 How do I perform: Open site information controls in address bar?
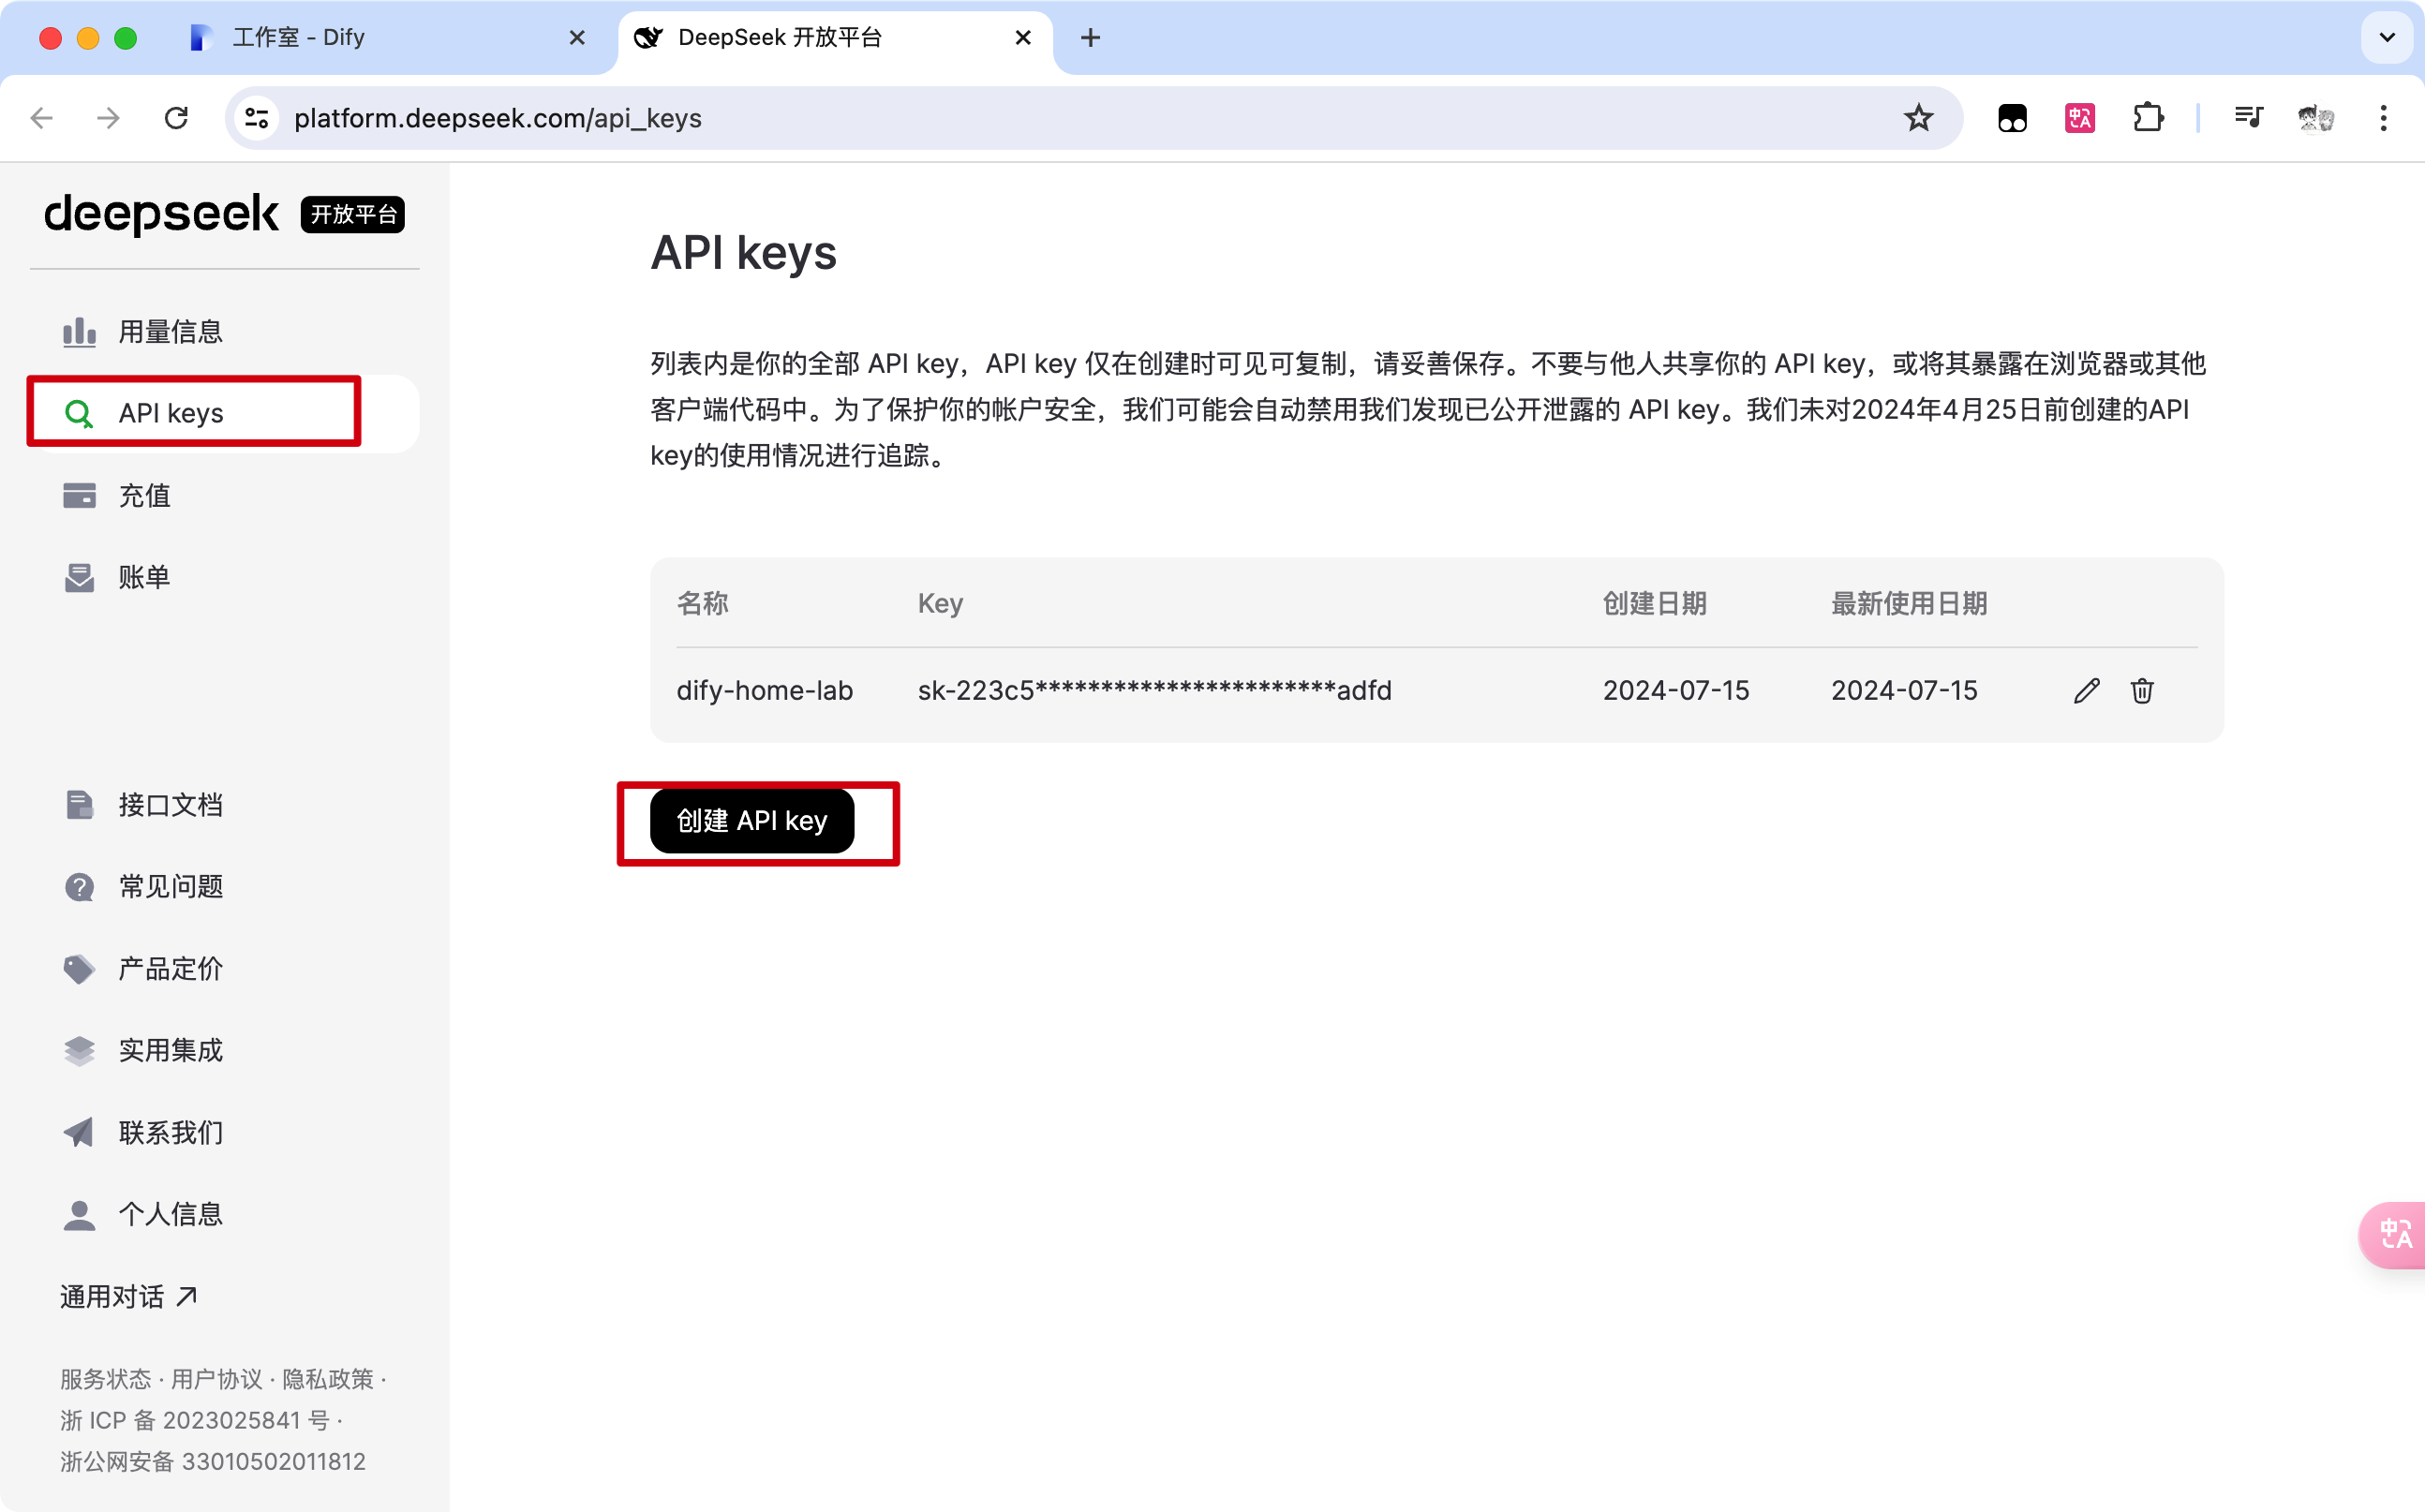[256, 118]
